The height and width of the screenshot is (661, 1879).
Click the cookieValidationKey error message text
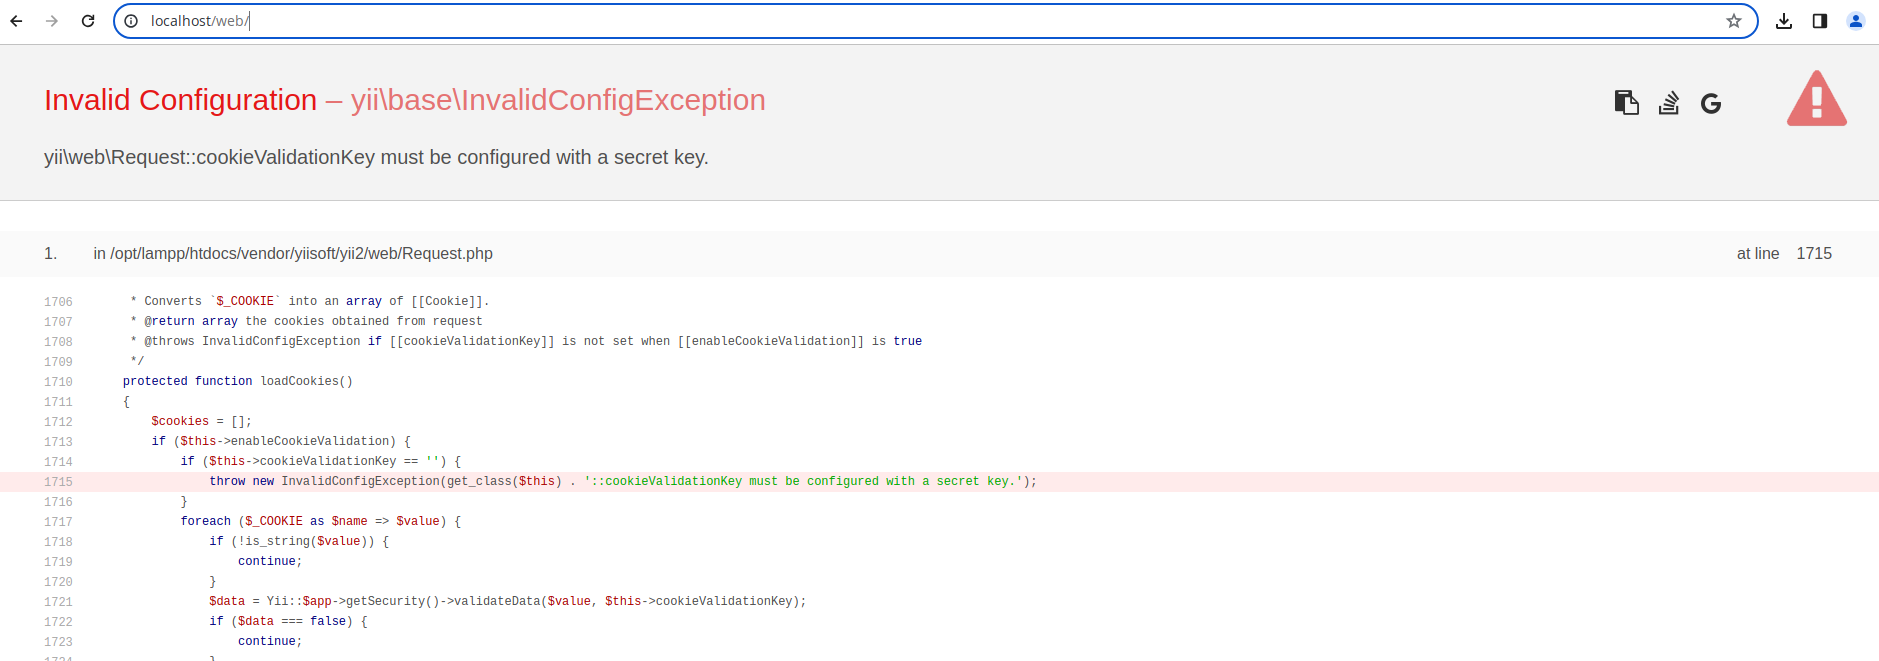pos(376,157)
